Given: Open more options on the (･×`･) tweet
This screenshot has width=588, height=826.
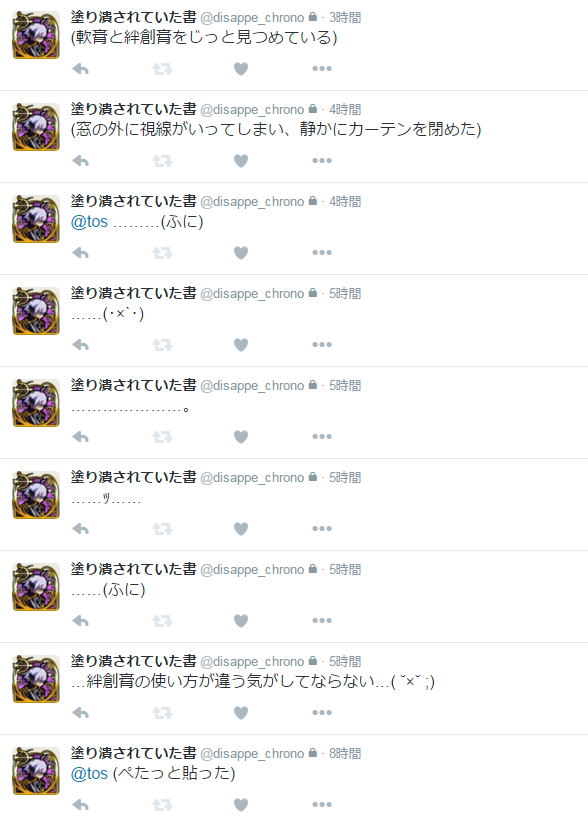Looking at the screenshot, I should (322, 345).
